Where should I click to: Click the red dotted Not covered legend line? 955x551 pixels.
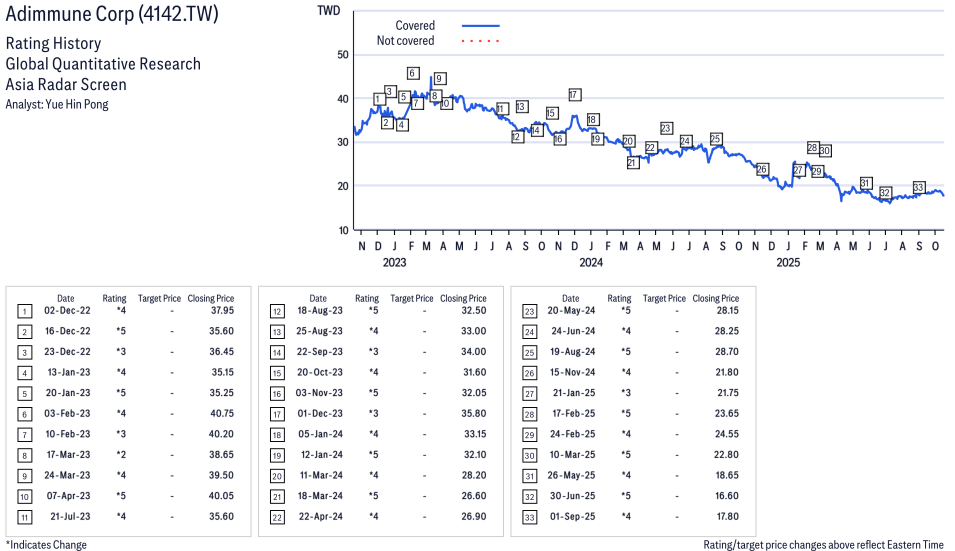pos(480,41)
